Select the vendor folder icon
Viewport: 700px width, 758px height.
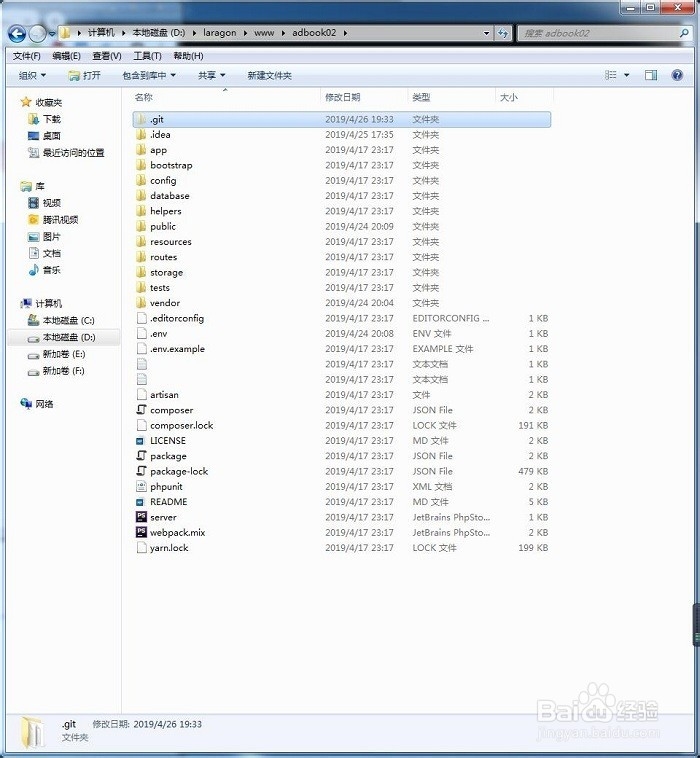coord(141,303)
